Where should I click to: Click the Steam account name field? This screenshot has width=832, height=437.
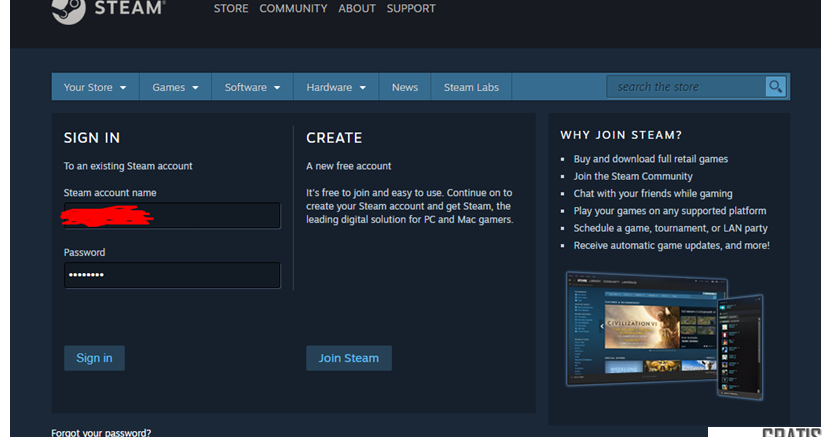172,215
